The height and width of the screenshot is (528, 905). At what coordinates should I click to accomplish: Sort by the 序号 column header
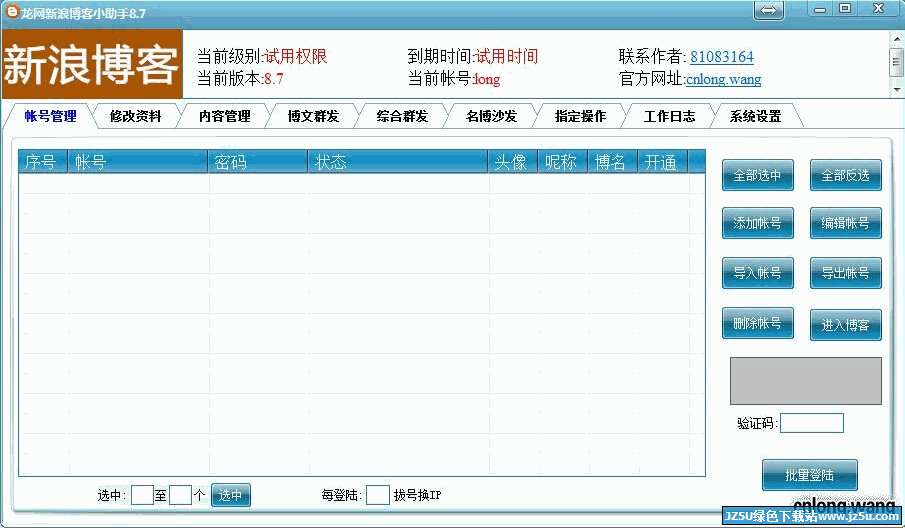pyautogui.click(x=43, y=162)
